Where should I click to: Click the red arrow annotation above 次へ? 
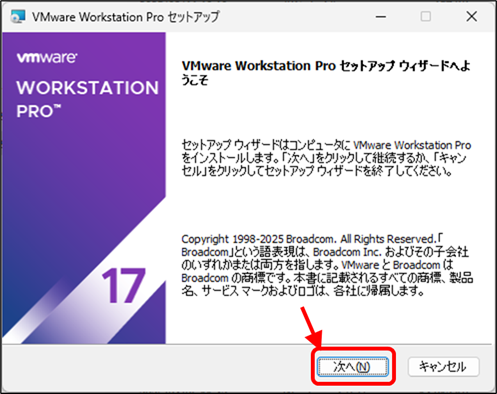pyautogui.click(x=311, y=327)
